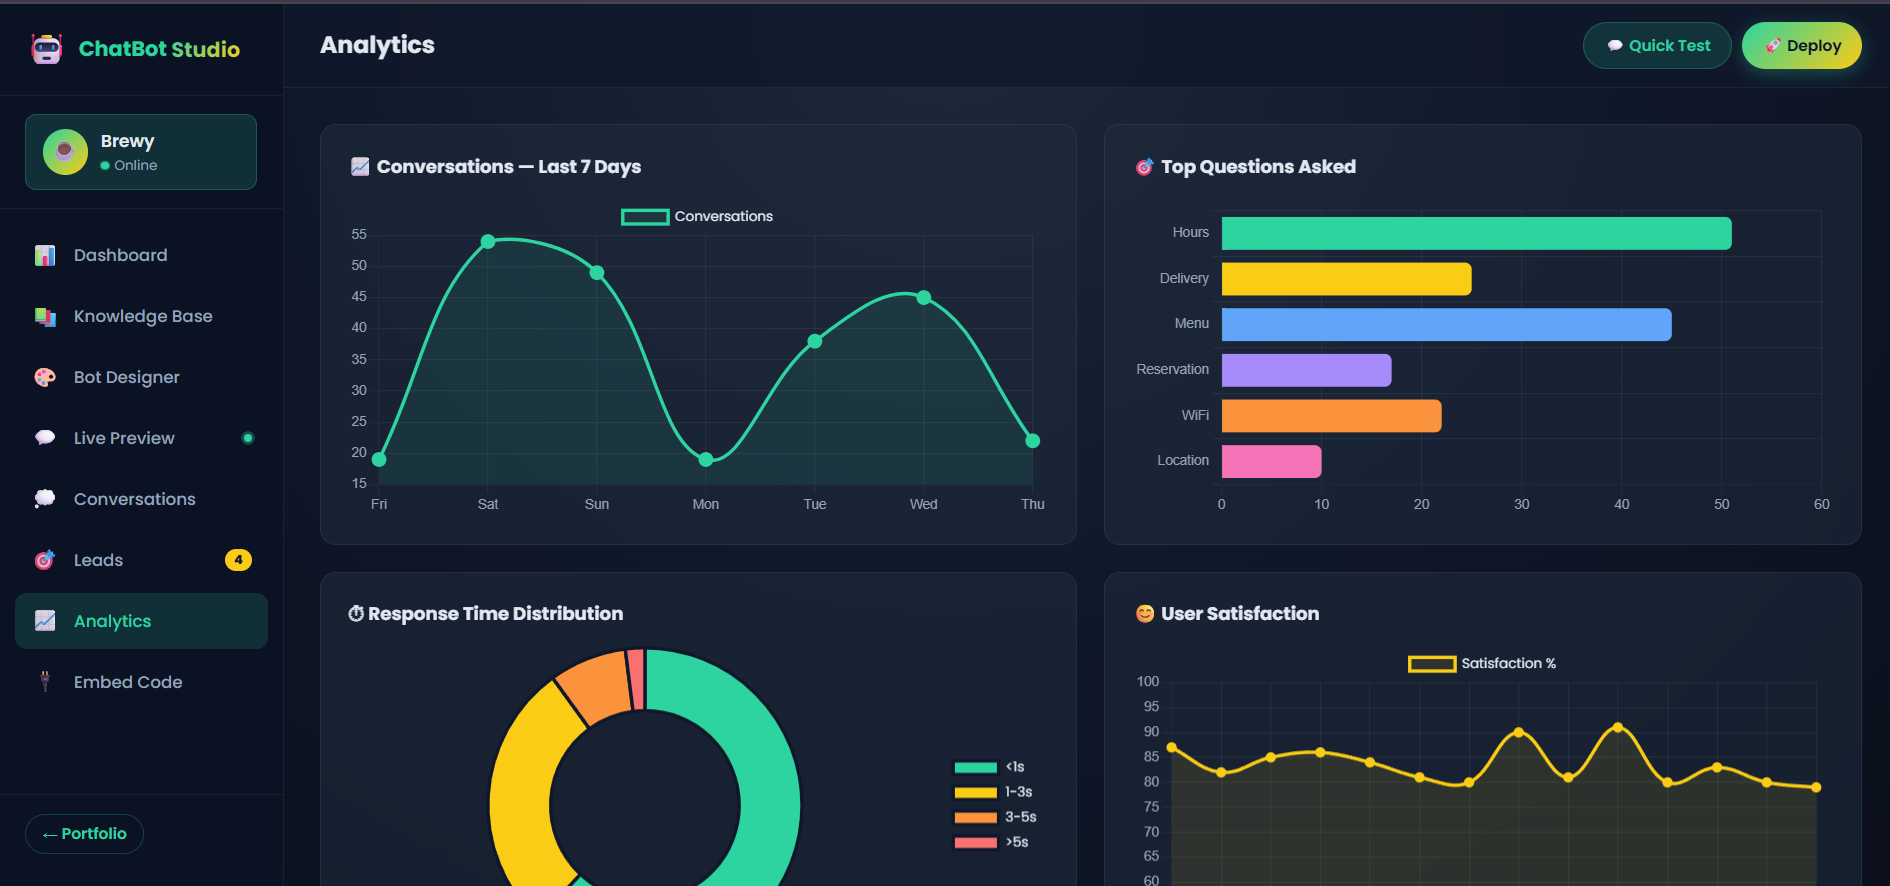Click the Bot Designer palette icon
The image size is (1890, 886).
[x=45, y=377]
